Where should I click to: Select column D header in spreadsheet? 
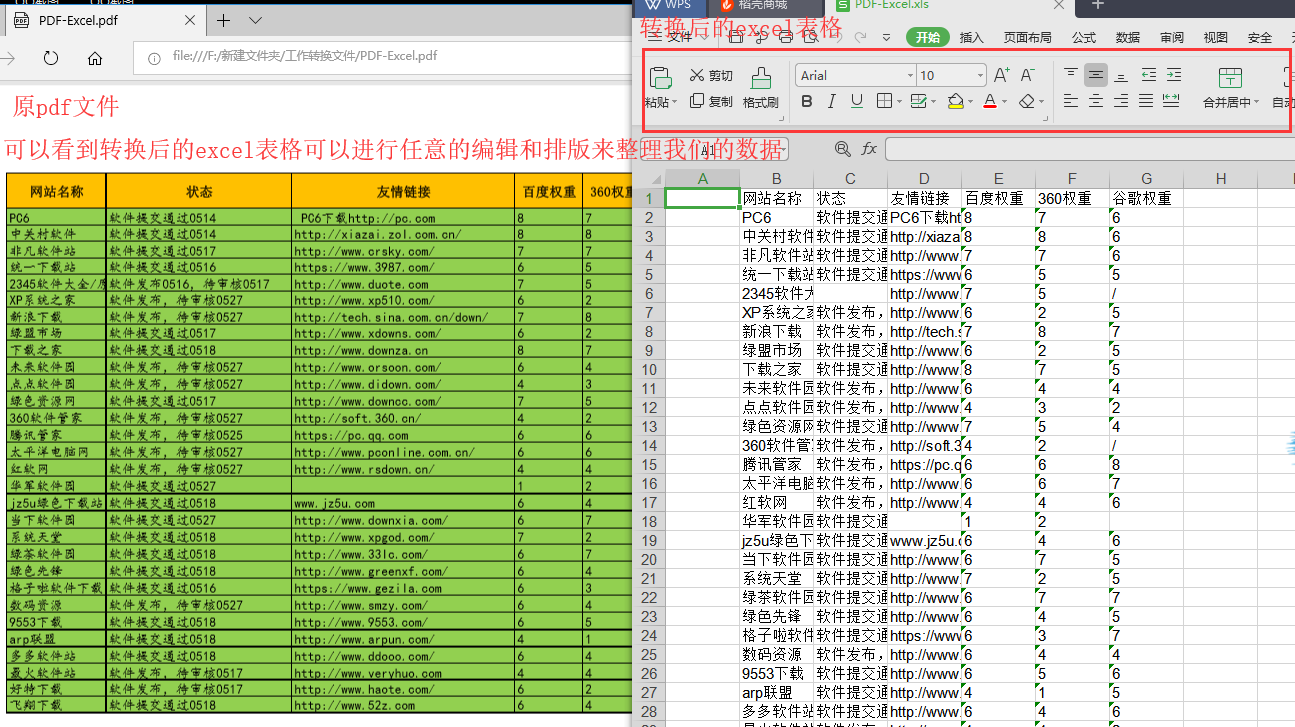924,178
